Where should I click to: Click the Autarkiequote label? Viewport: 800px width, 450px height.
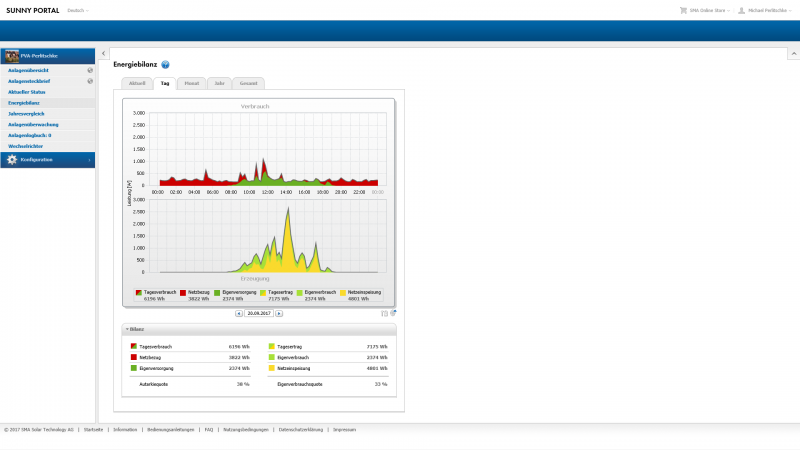pyautogui.click(x=154, y=384)
